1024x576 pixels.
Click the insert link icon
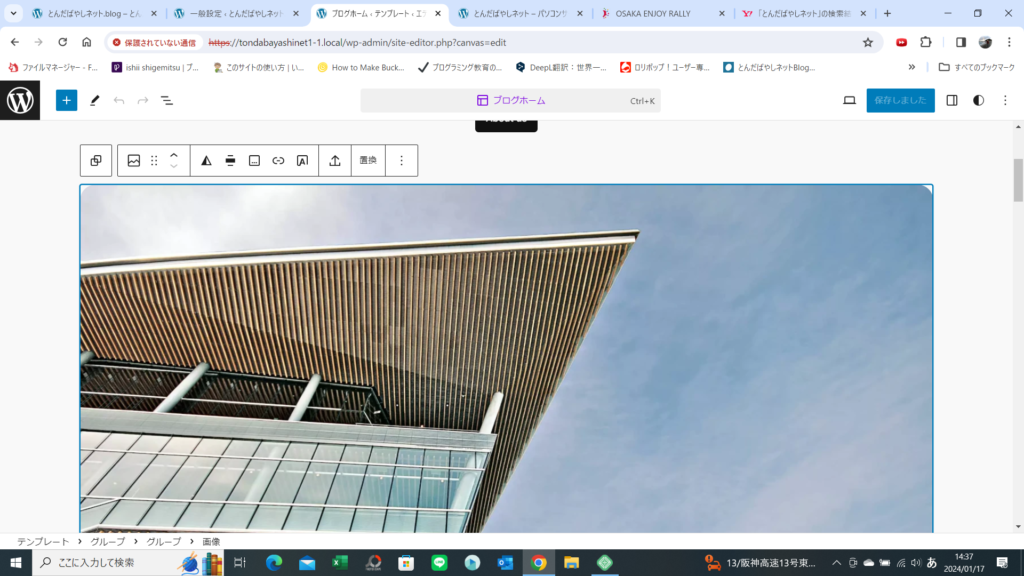coord(278,160)
